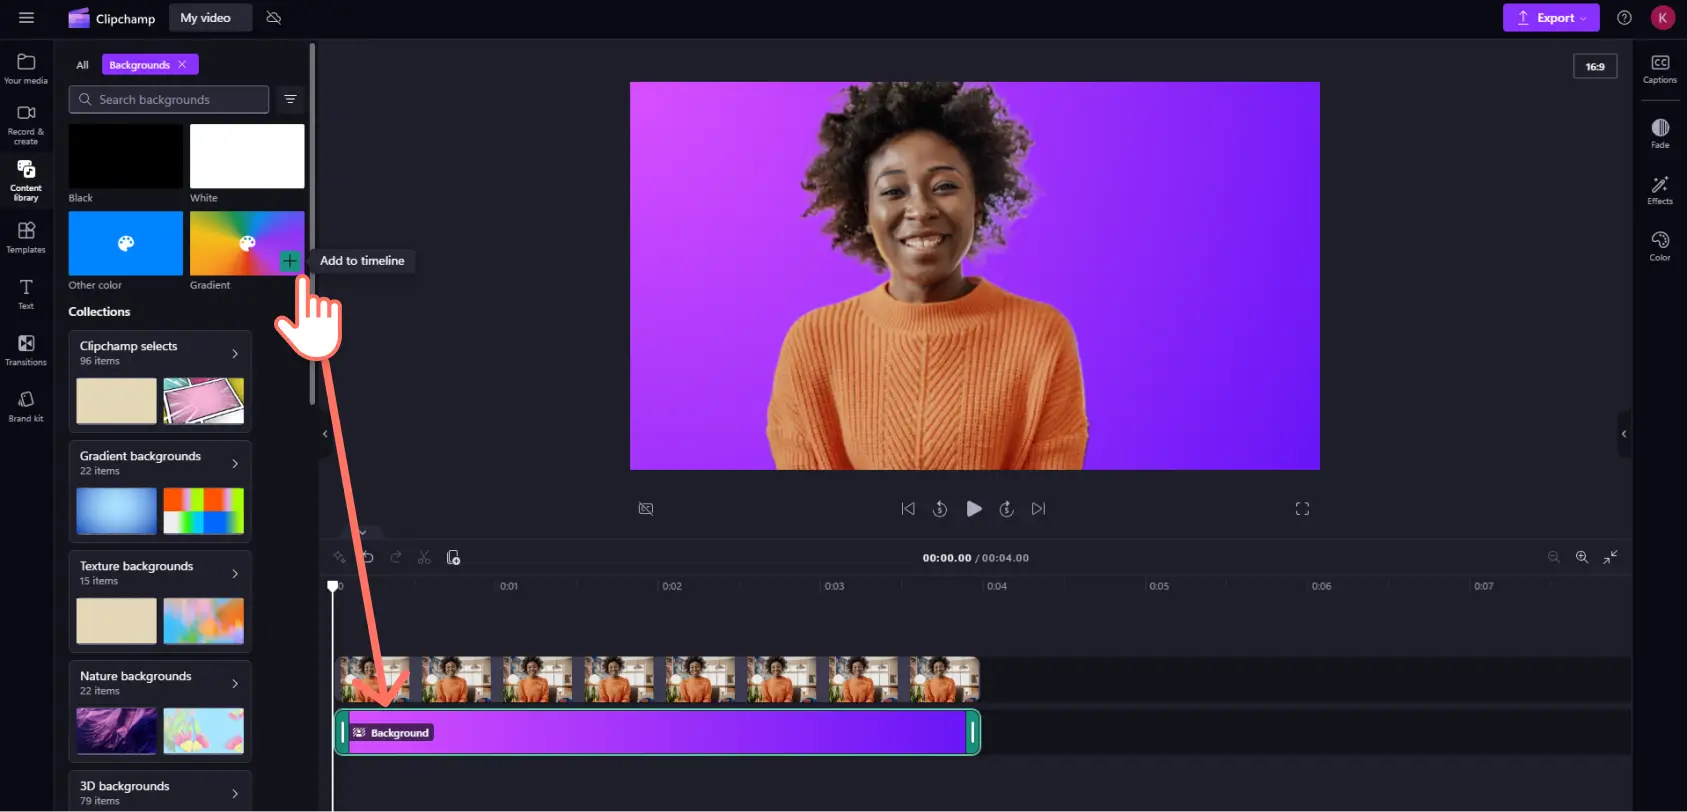1687x812 pixels.
Task: Select the video clip on timeline
Action: tap(657, 679)
